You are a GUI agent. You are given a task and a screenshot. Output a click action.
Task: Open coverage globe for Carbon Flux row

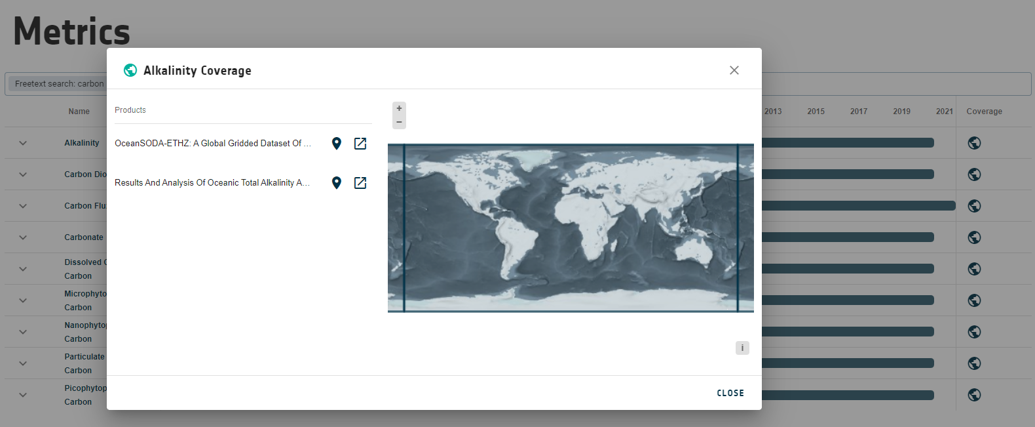974,206
